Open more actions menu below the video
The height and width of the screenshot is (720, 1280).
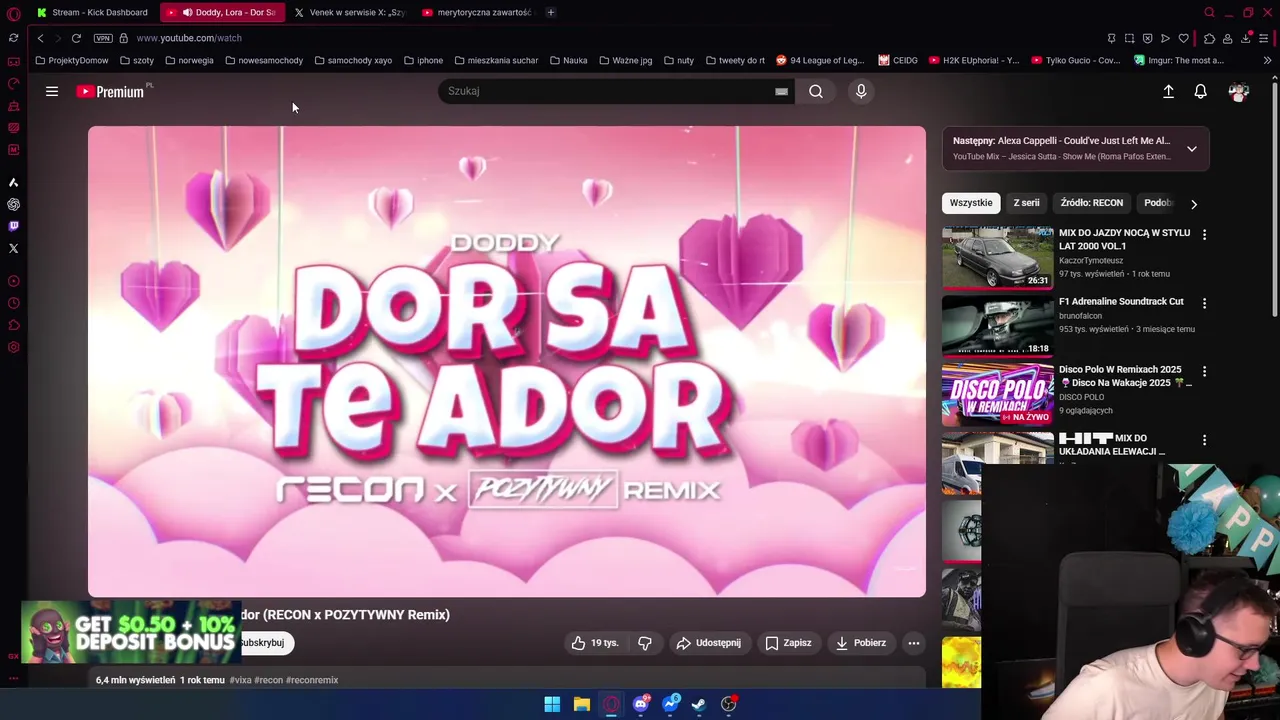(914, 643)
